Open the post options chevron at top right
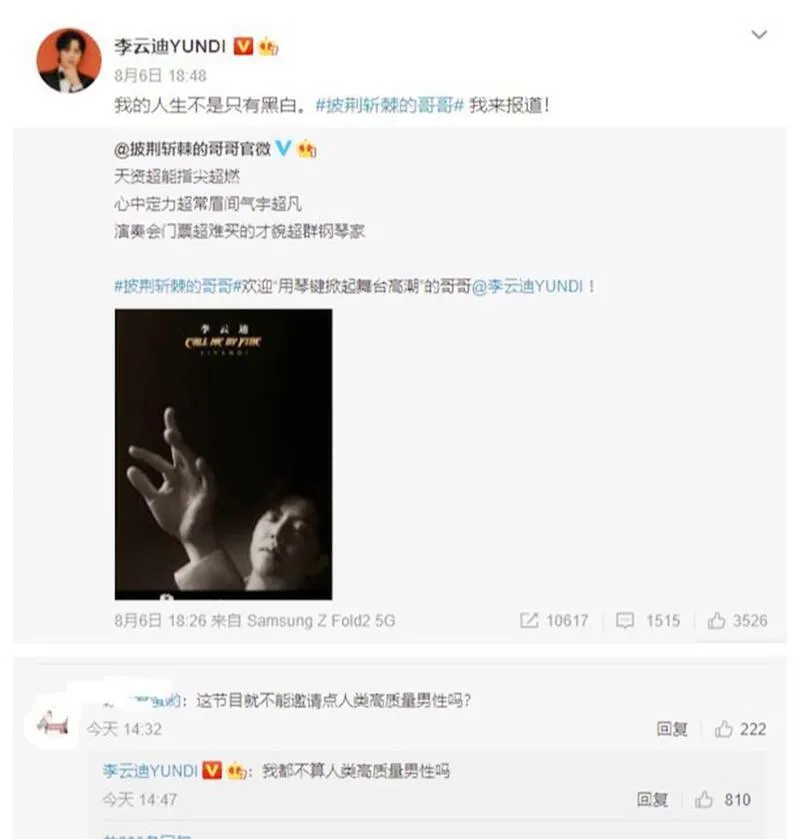Screen dimensions: 800x839 759,35
